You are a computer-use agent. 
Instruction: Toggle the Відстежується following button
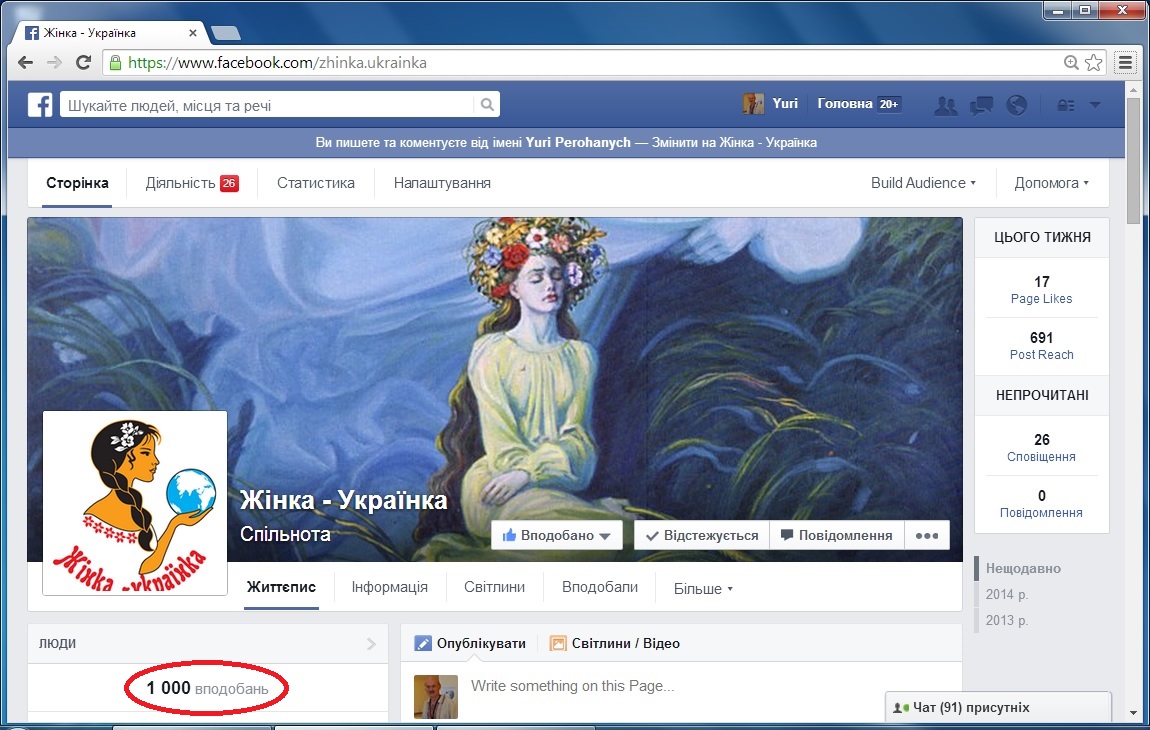tap(701, 535)
